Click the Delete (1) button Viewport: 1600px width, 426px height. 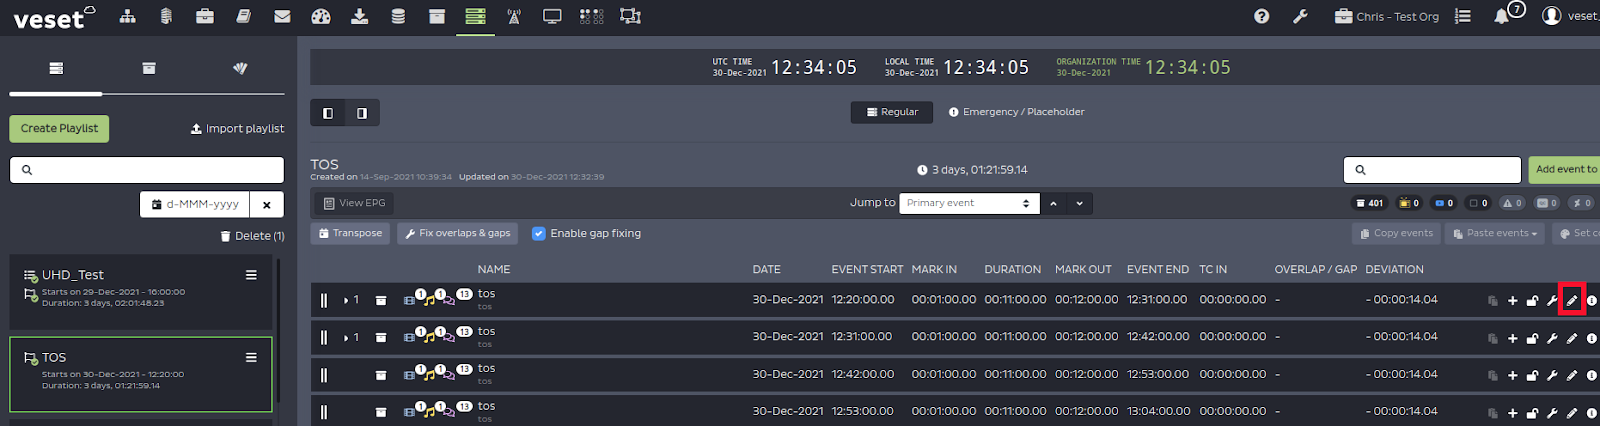[x=252, y=236]
